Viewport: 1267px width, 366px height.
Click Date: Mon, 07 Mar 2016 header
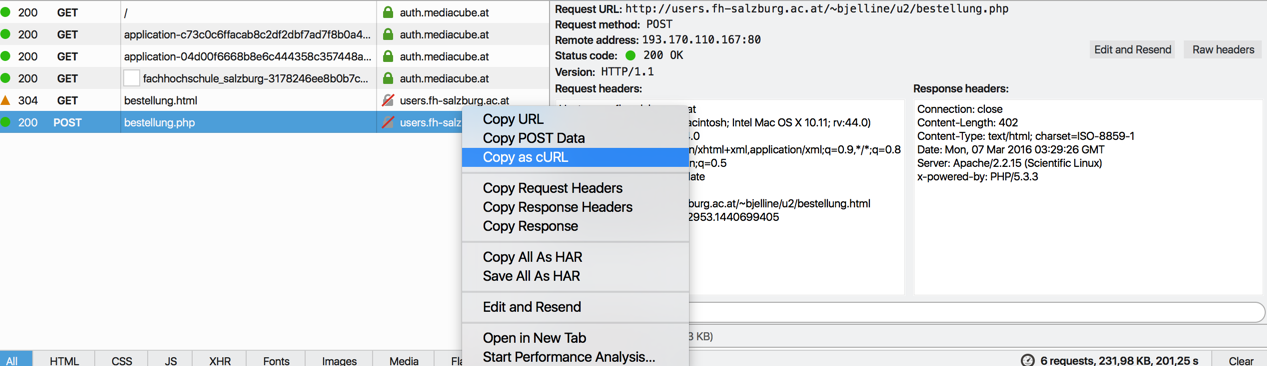tap(1011, 150)
